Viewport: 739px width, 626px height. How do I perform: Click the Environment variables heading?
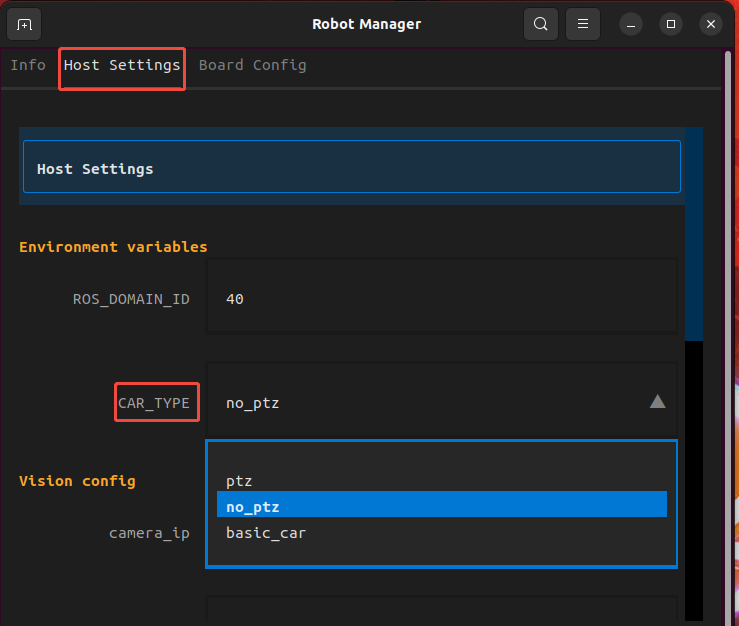[x=113, y=247]
